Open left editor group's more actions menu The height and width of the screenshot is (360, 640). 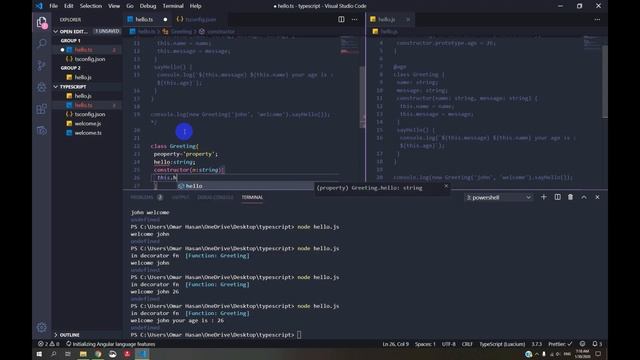pyautogui.click(x=355, y=19)
